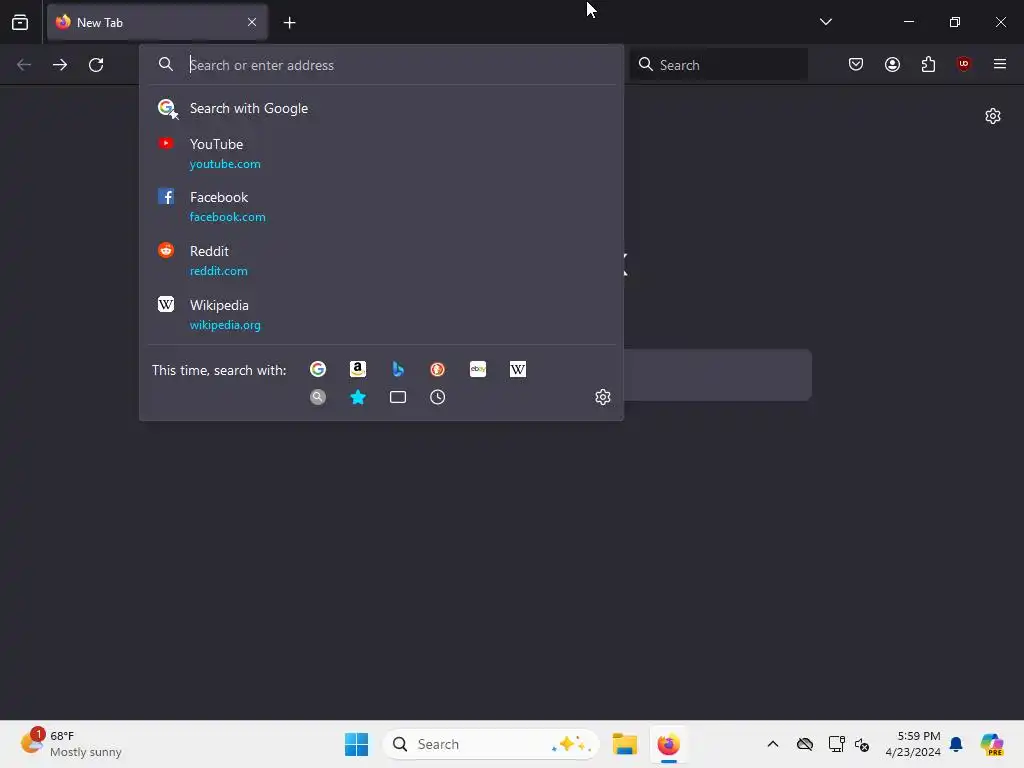Screen dimensions: 1024x768
Task: Search this time with Amazon
Action: coord(358,369)
